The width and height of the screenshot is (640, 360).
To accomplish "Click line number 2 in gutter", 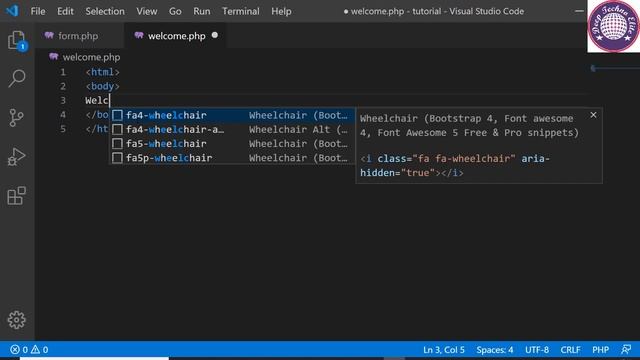I will [63, 87].
